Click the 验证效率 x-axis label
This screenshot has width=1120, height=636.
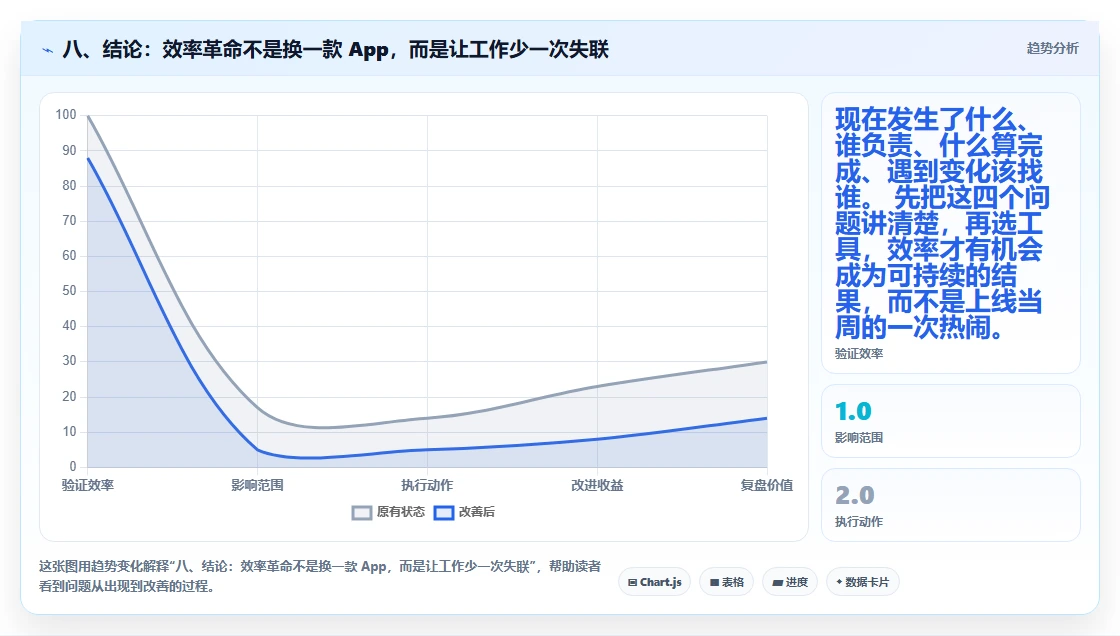click(x=88, y=485)
